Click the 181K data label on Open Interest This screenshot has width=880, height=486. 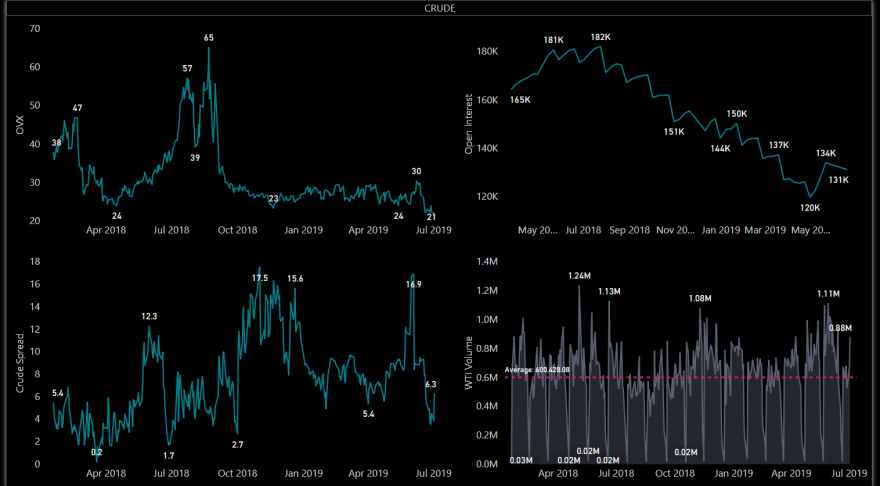point(553,40)
